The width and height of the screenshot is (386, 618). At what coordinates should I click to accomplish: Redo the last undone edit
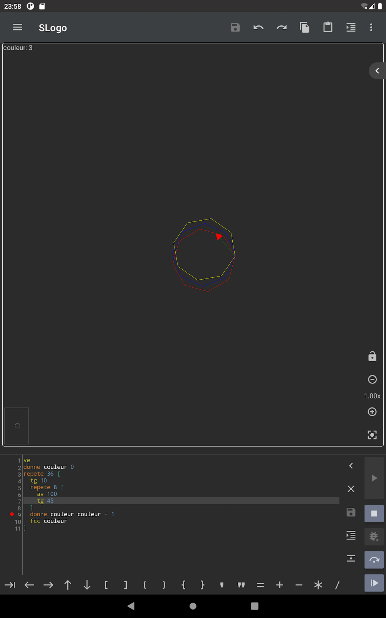282,27
